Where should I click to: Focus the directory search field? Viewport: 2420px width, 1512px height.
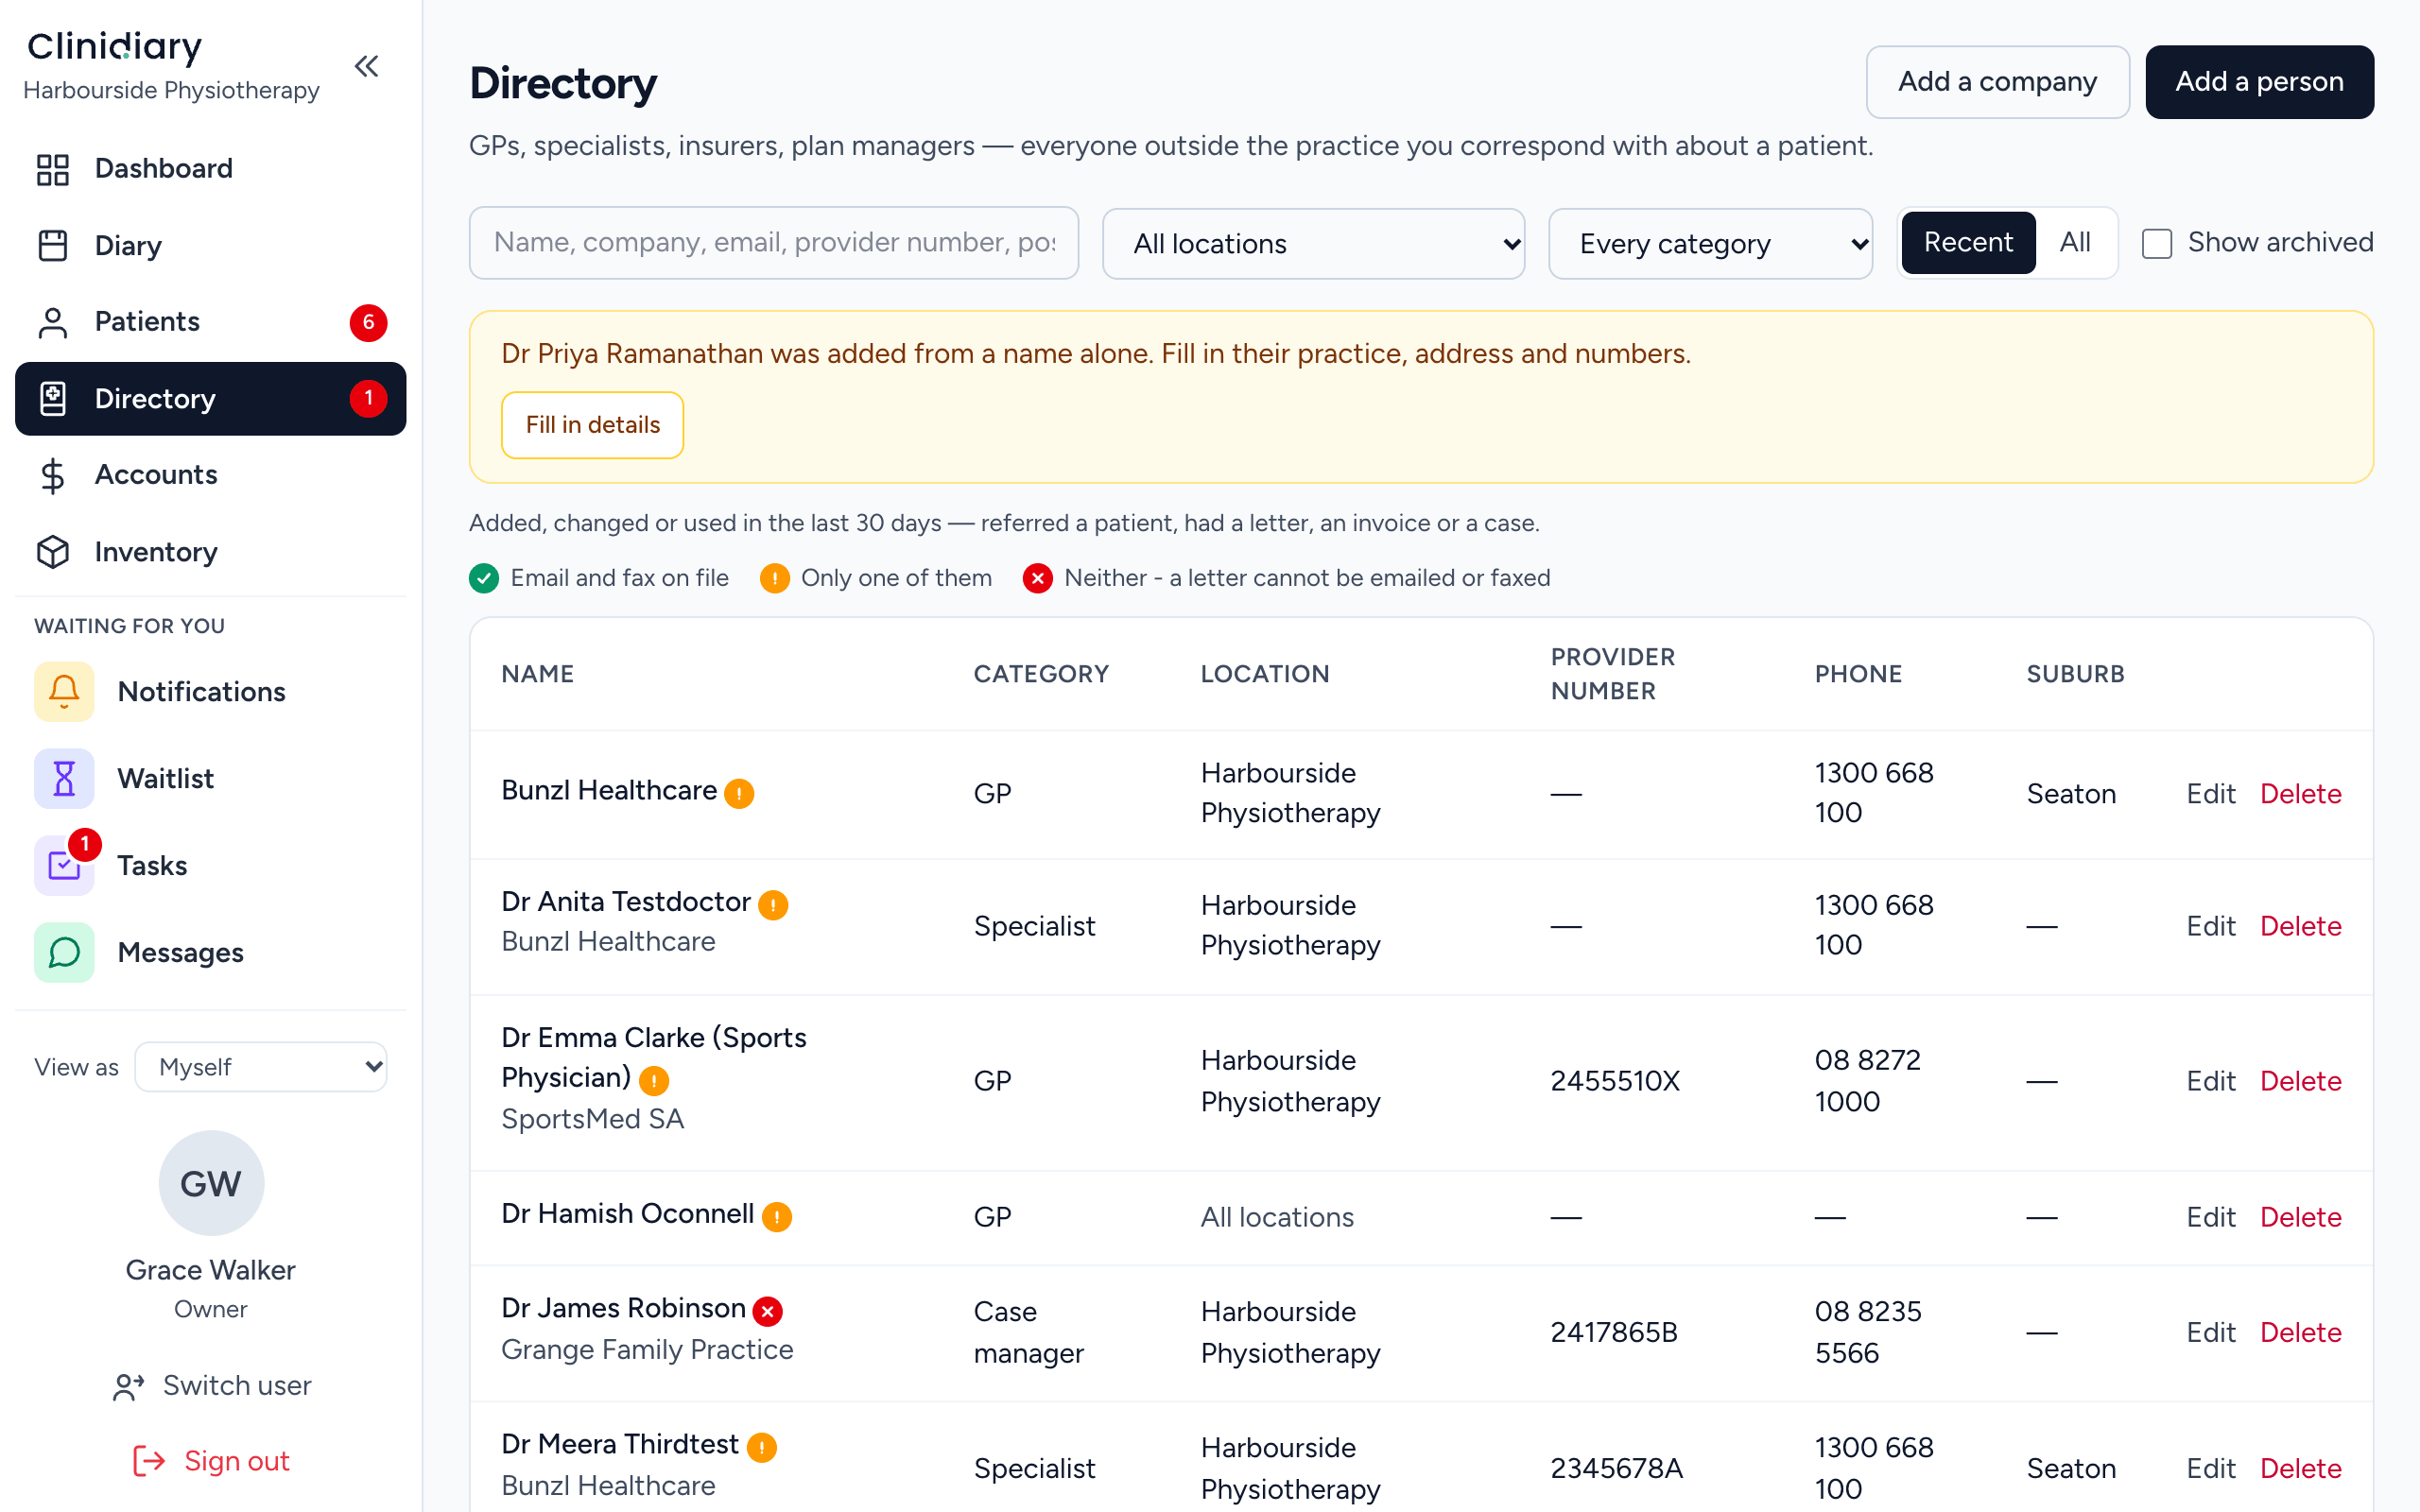tap(773, 243)
